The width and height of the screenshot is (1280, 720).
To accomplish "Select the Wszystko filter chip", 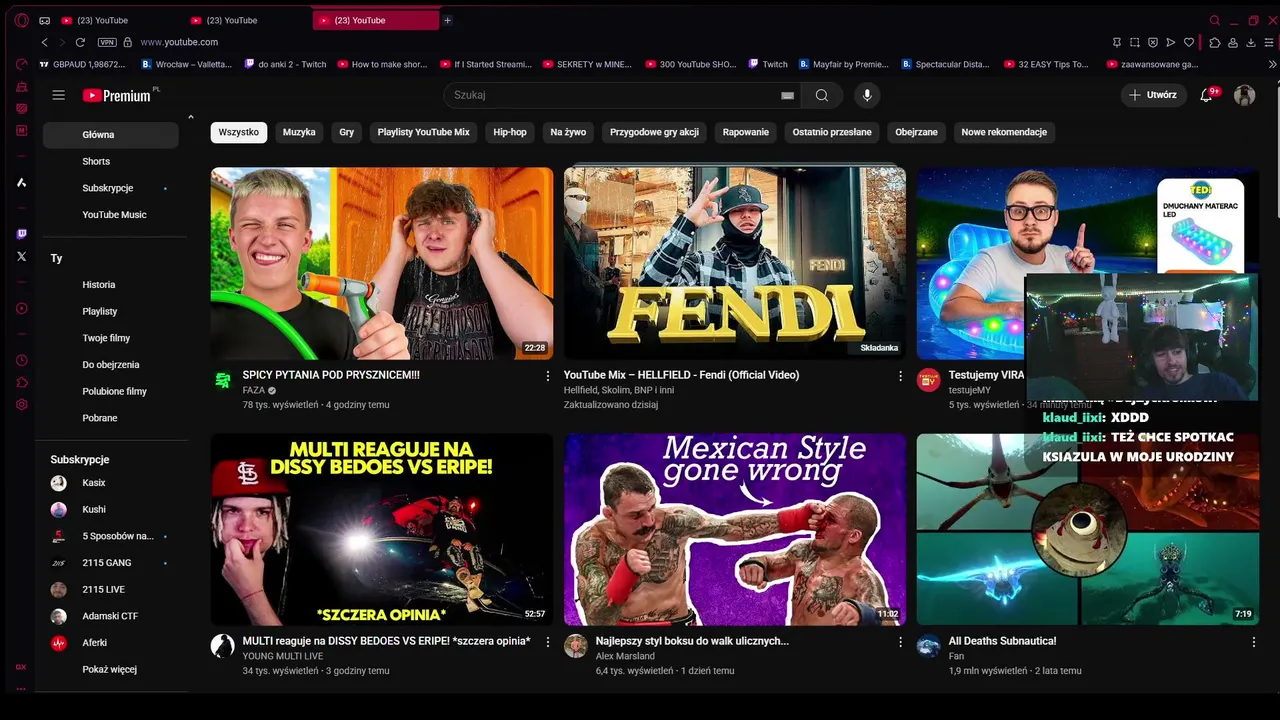I will click(x=239, y=132).
